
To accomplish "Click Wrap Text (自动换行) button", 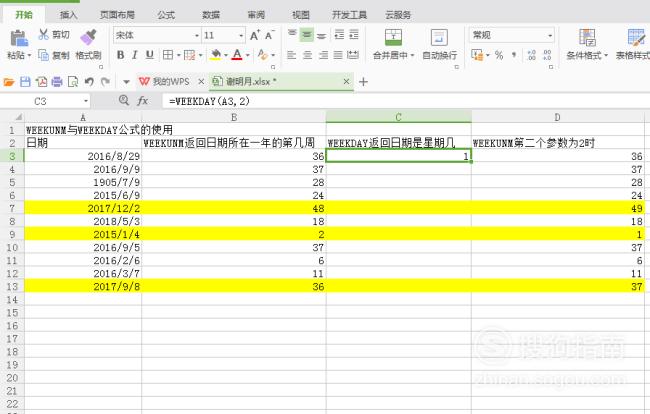I will (439, 44).
